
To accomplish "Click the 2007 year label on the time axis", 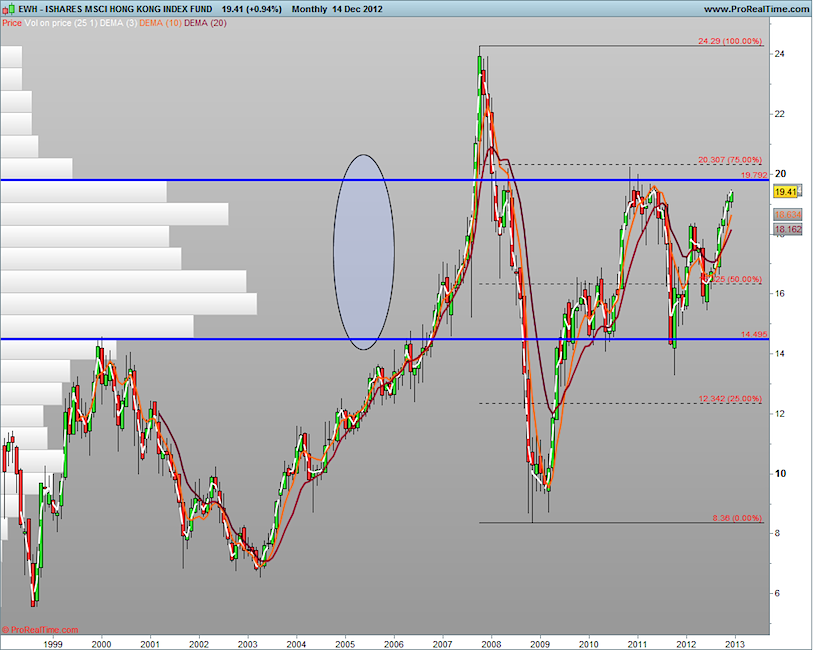I will [443, 644].
